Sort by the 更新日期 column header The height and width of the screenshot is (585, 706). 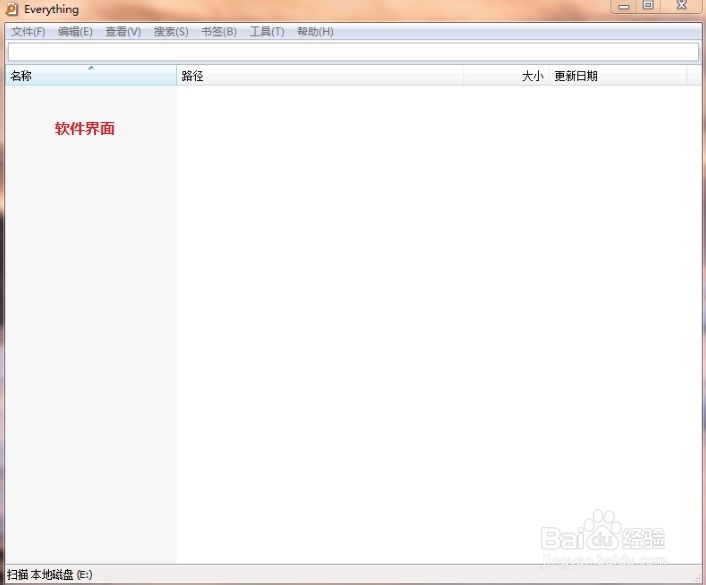(618, 75)
